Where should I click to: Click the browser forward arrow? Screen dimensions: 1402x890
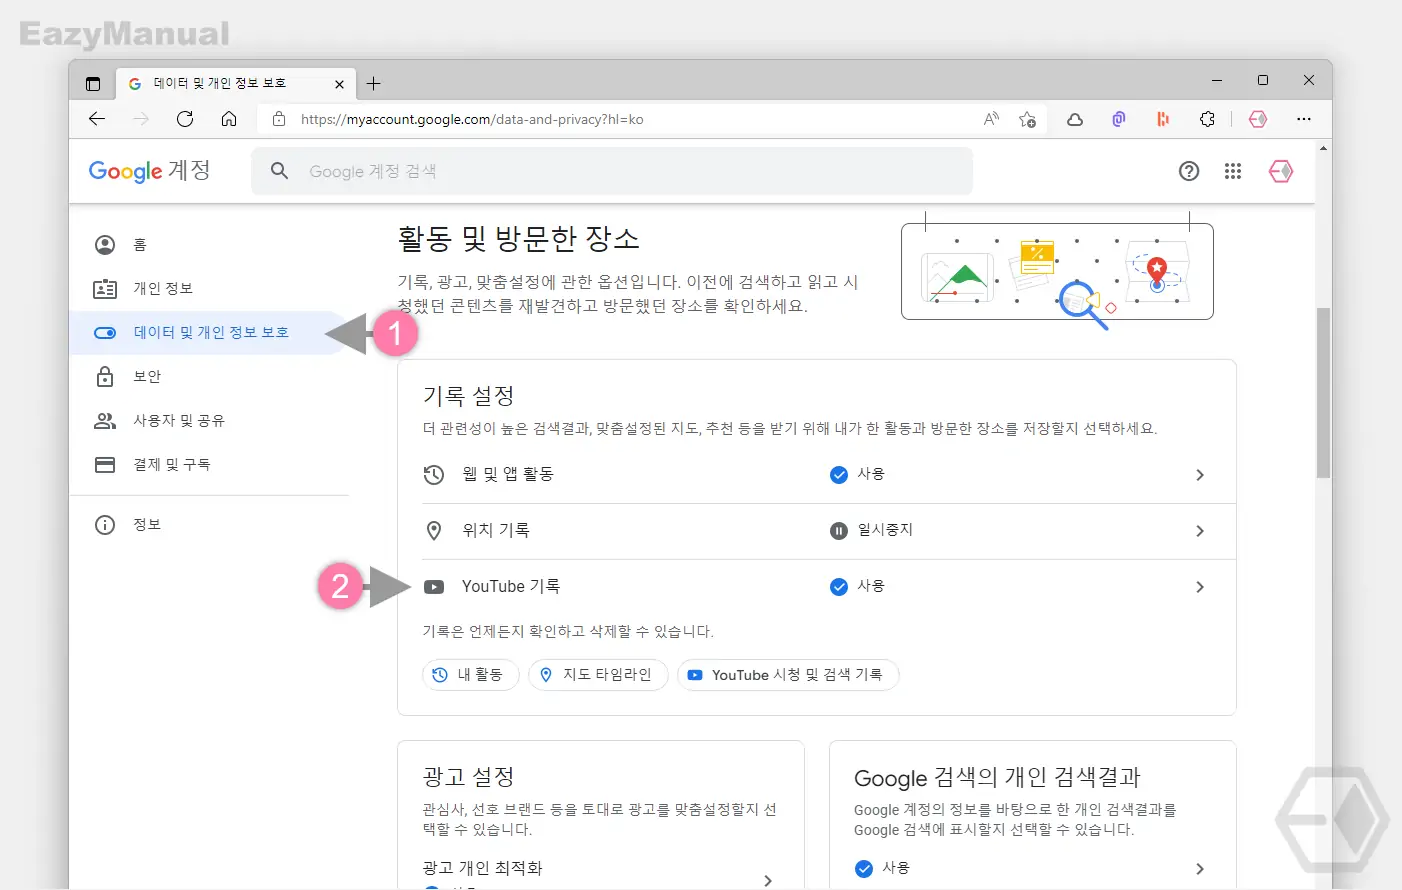coord(141,119)
